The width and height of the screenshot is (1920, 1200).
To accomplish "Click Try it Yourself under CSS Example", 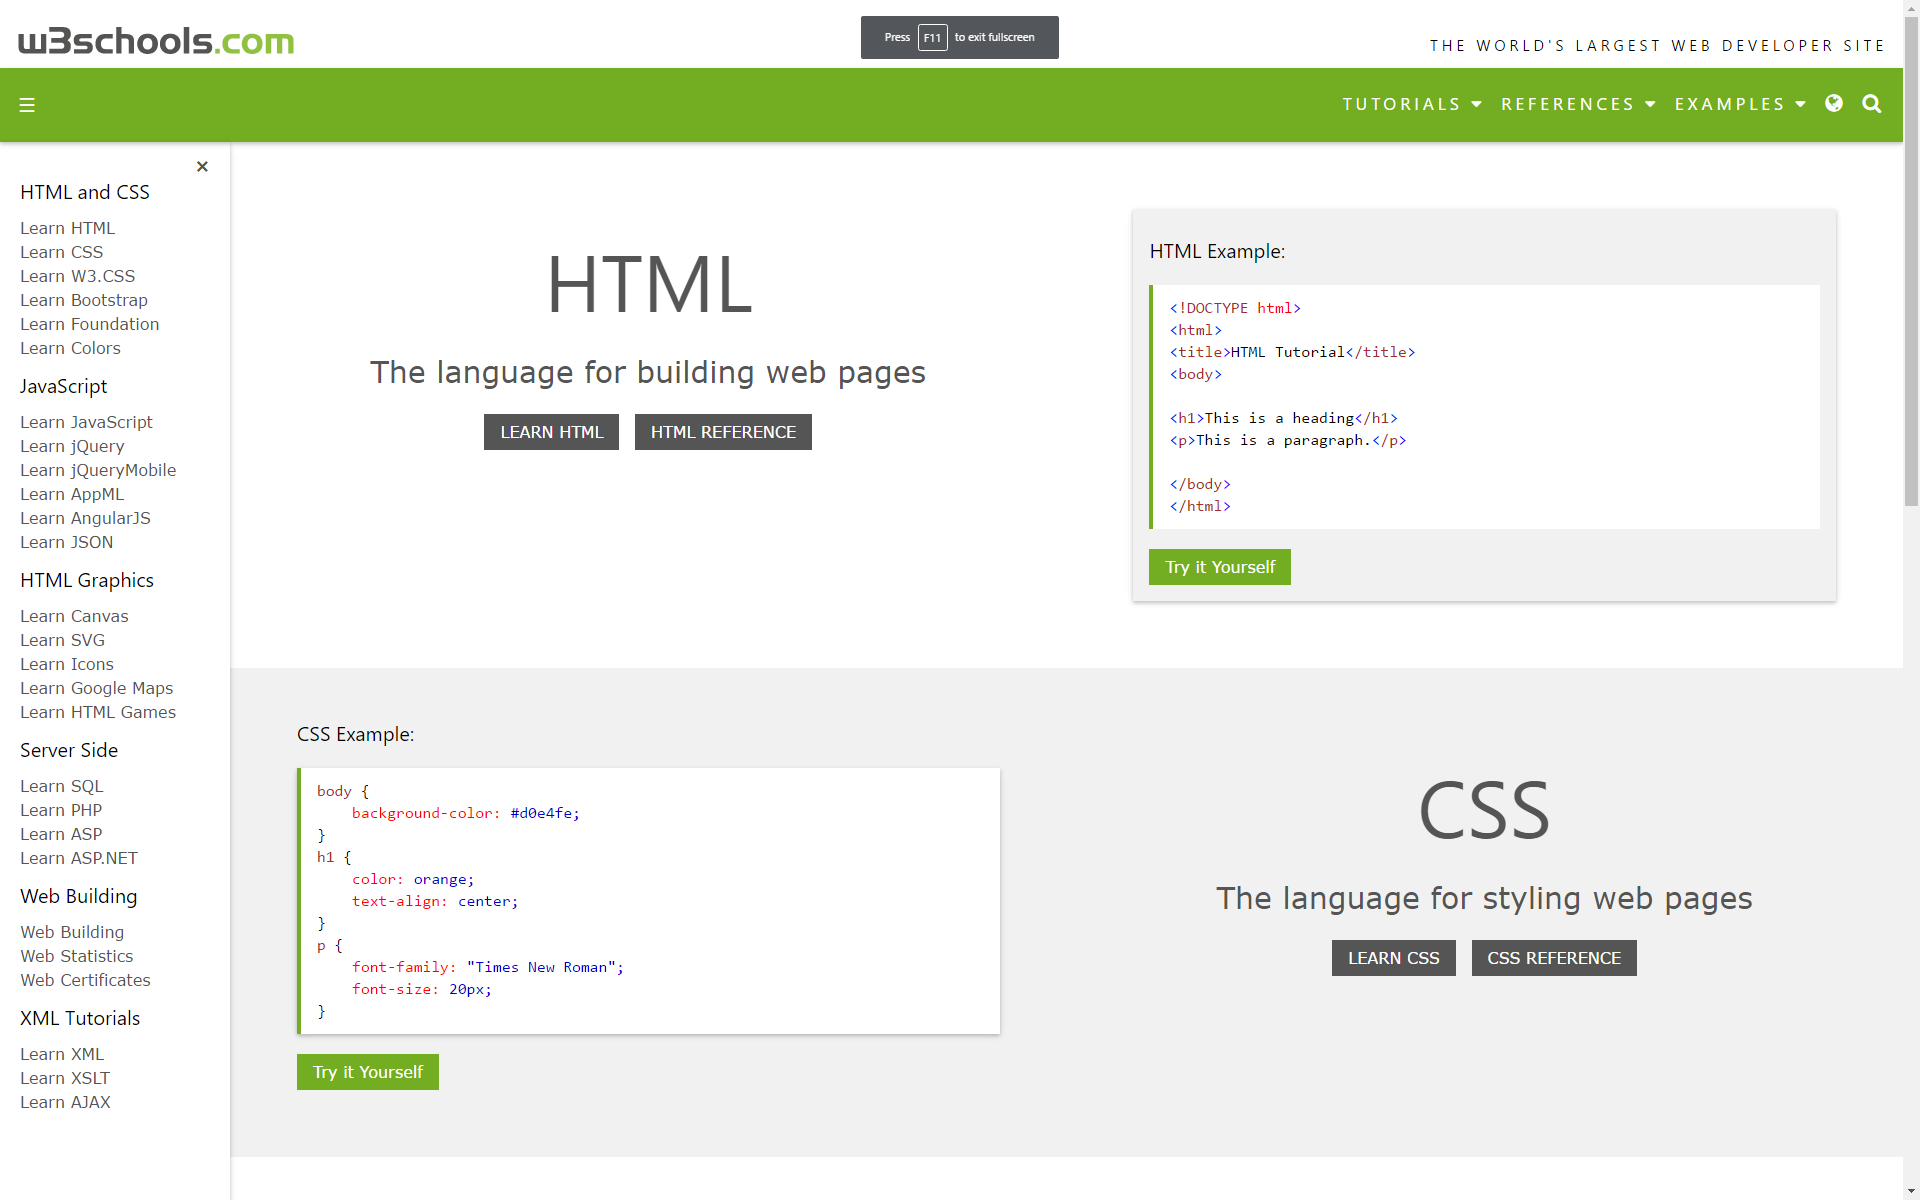I will pyautogui.click(x=368, y=1072).
